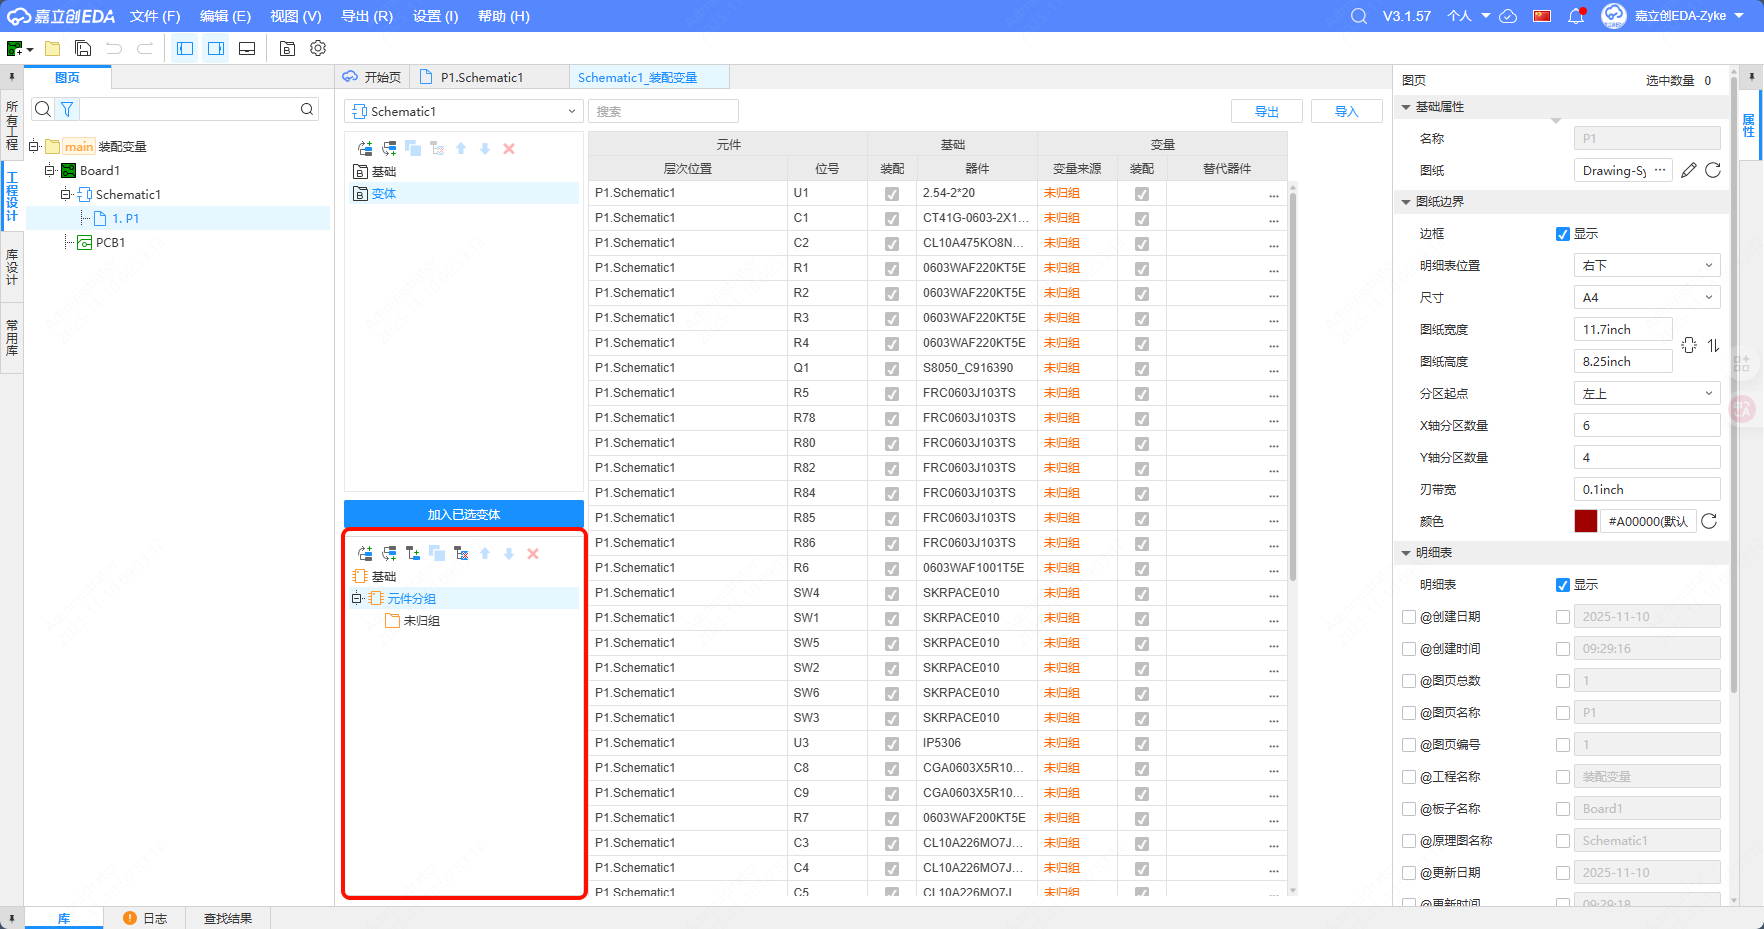Click the 加入已选变体 button

tap(464, 514)
